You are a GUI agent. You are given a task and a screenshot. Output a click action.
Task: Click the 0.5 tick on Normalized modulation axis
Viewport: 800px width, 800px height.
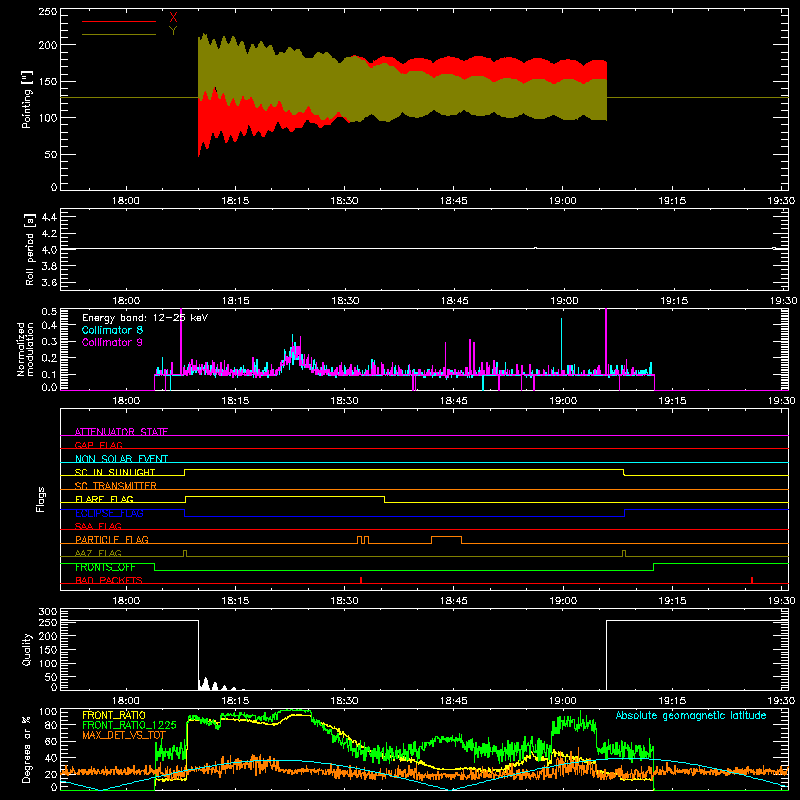point(49,311)
